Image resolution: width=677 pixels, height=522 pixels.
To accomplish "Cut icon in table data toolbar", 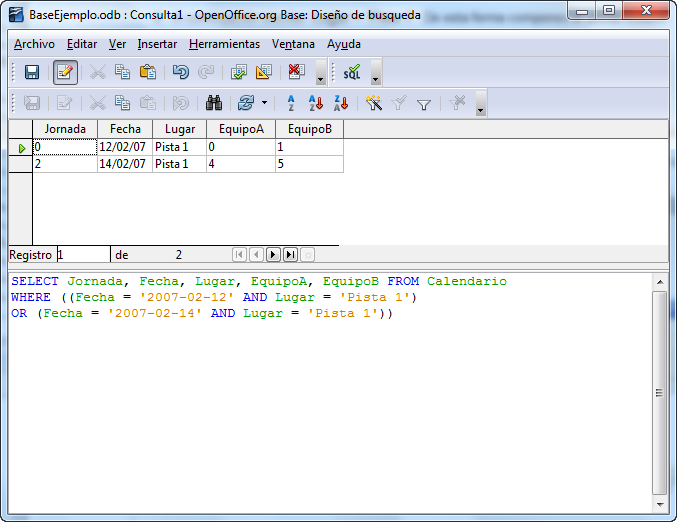I will click(x=98, y=103).
